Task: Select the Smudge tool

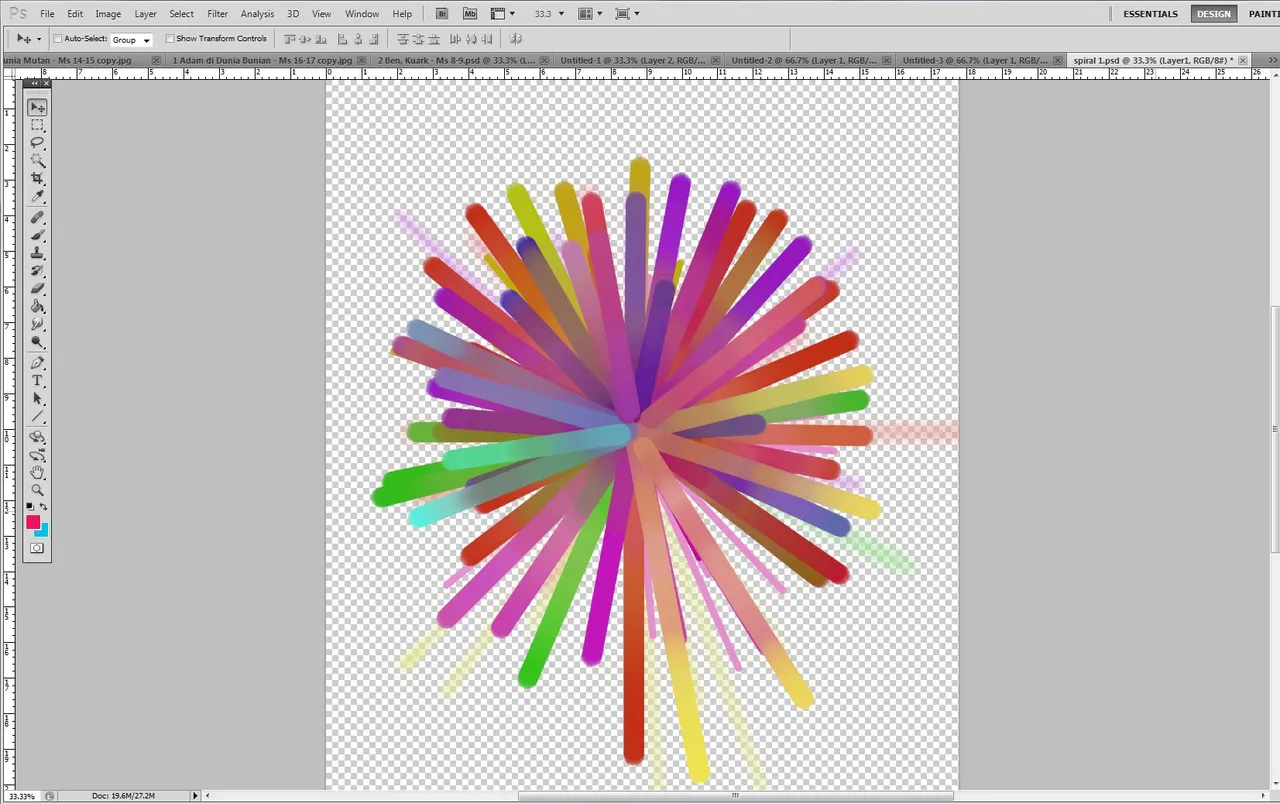Action: click(37, 325)
